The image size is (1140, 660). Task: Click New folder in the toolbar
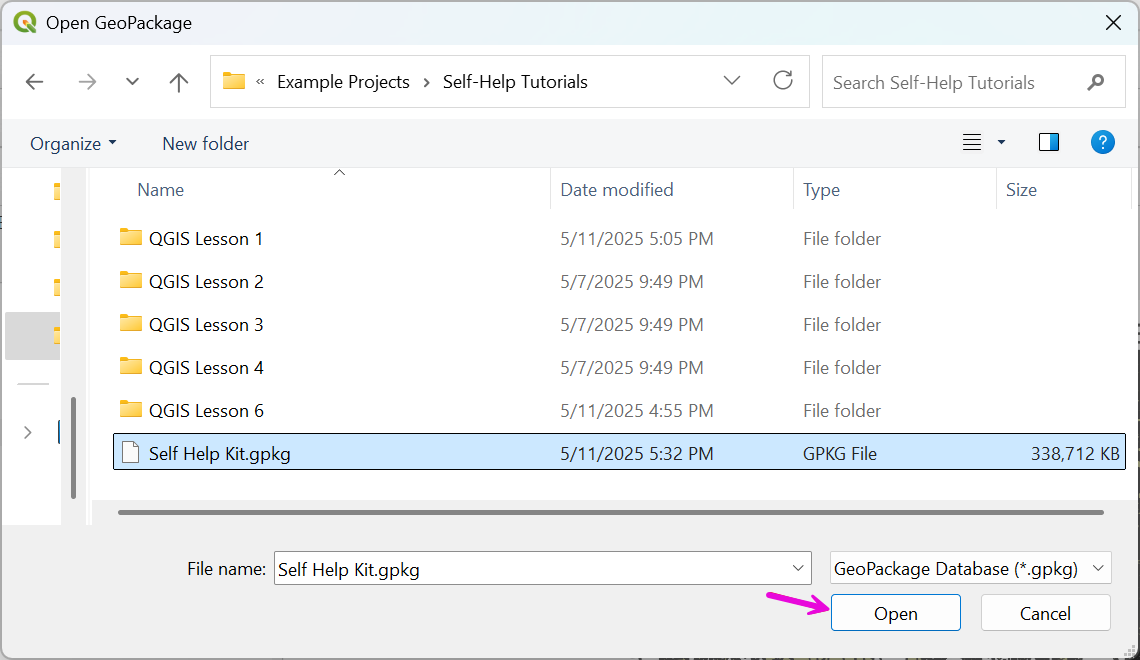click(206, 143)
